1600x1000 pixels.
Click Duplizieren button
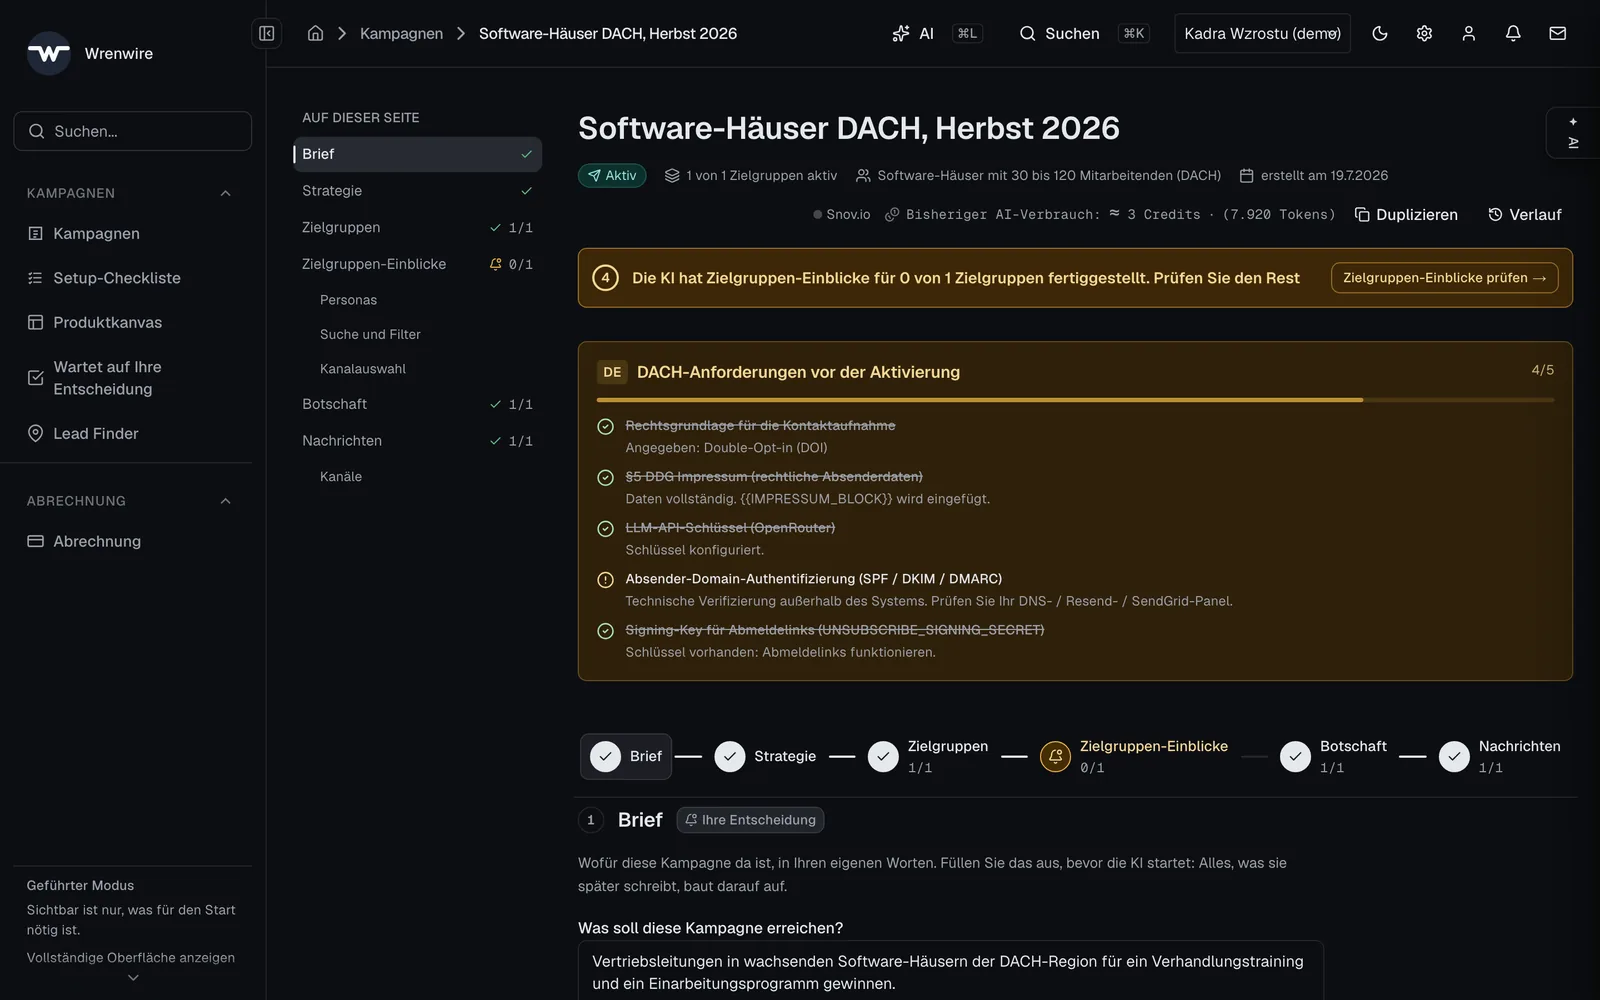[x=1406, y=214]
